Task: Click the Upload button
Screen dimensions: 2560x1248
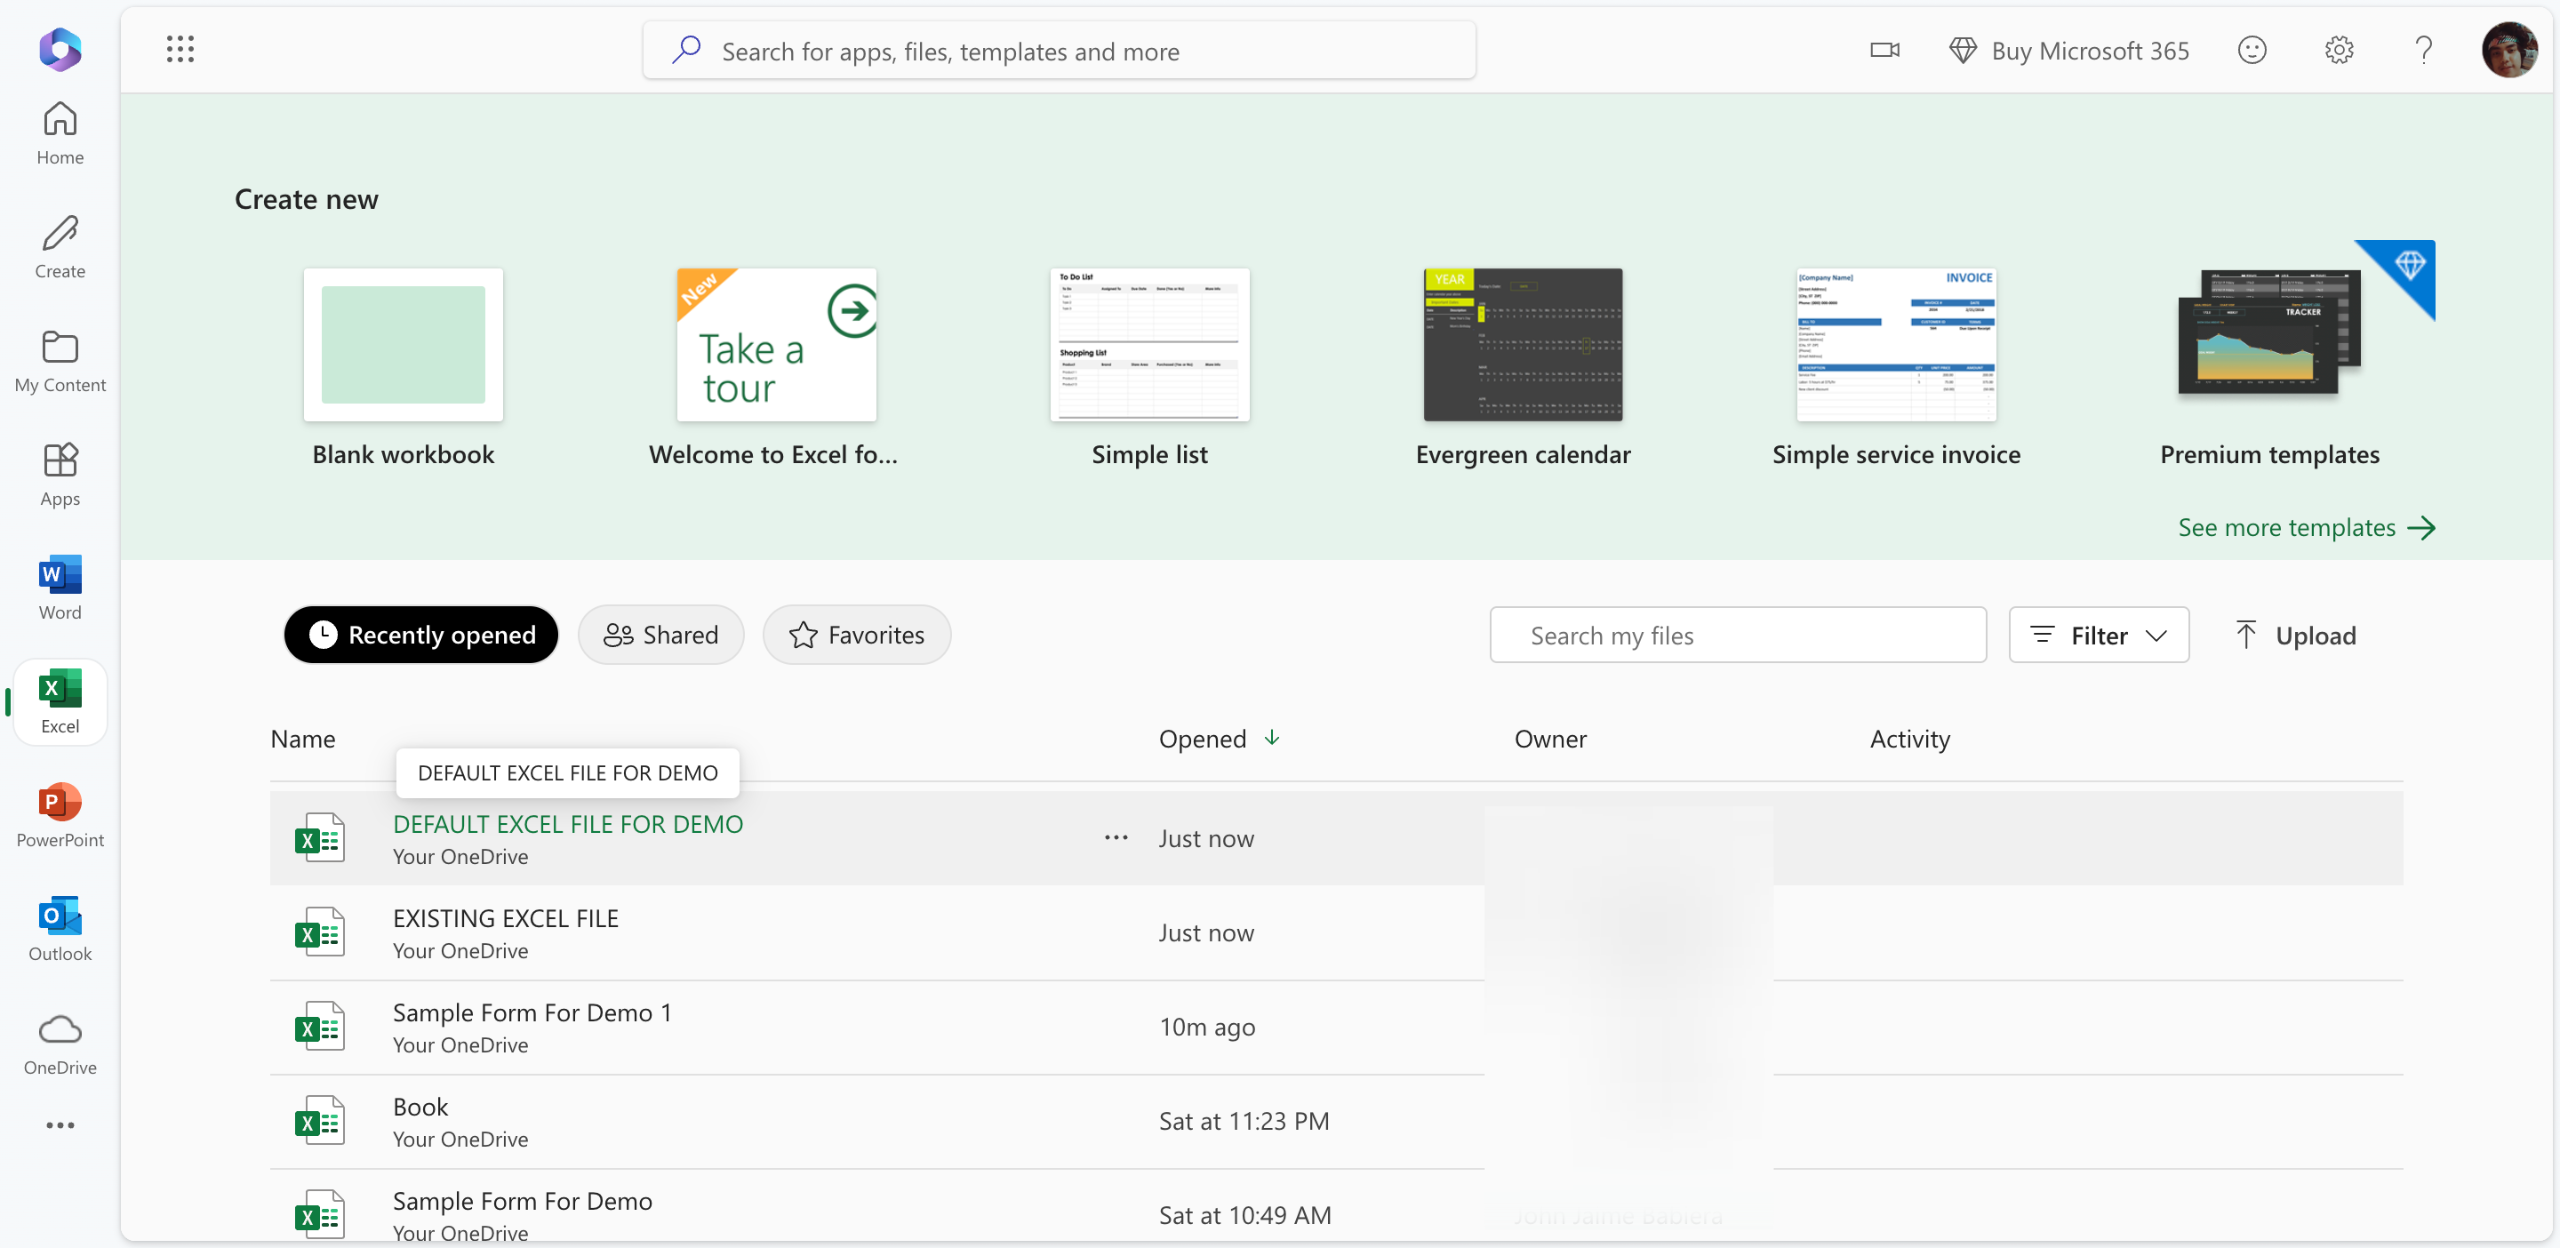Action: (x=2295, y=635)
